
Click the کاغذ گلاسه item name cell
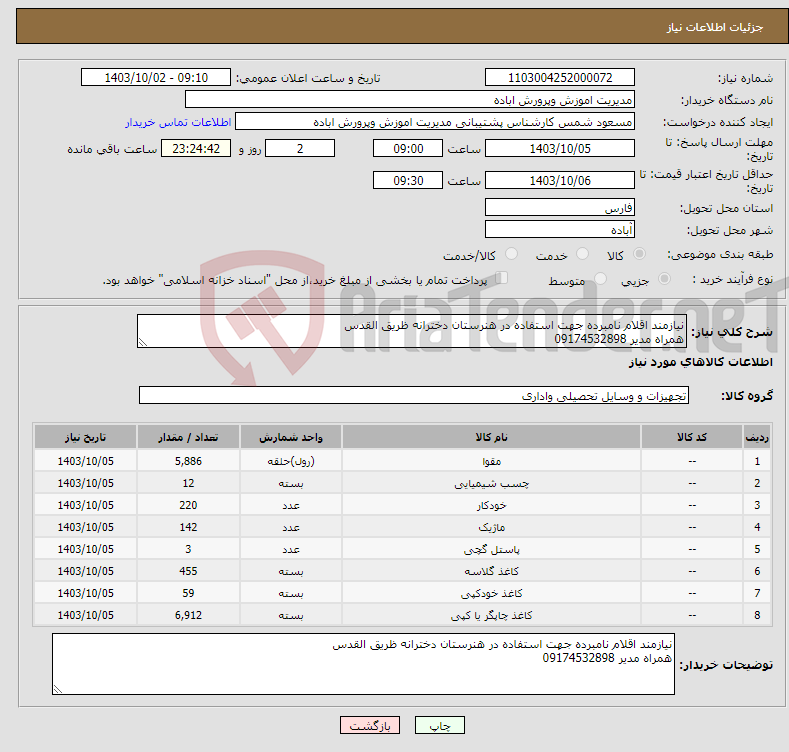click(x=491, y=571)
